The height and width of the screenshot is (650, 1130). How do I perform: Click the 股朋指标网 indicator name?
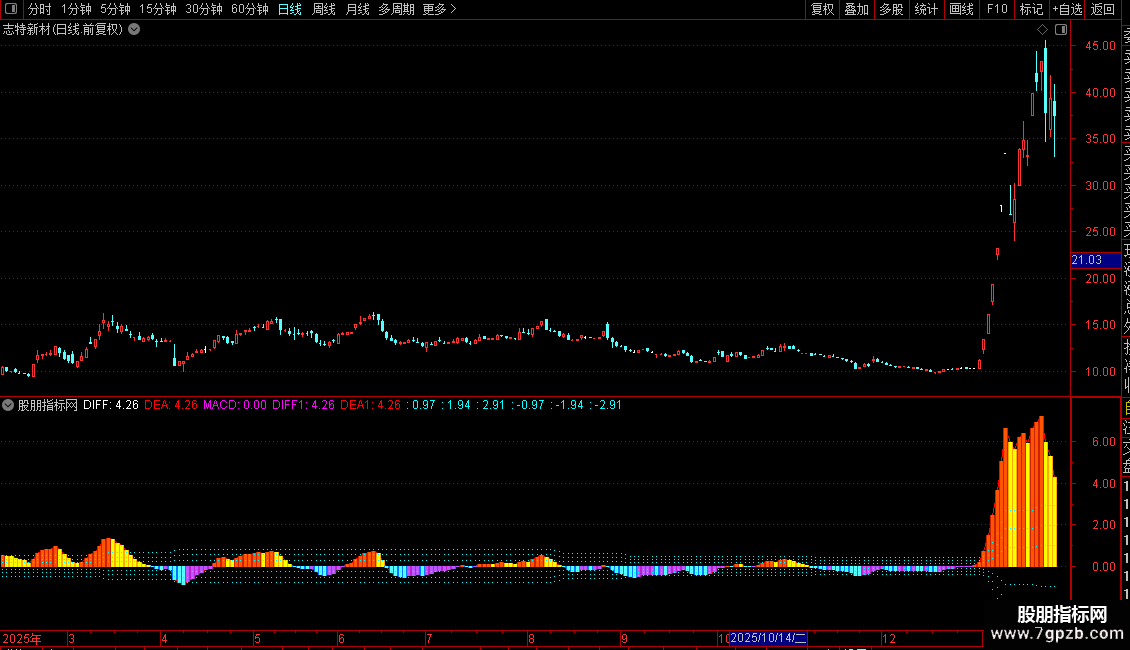tap(48, 405)
